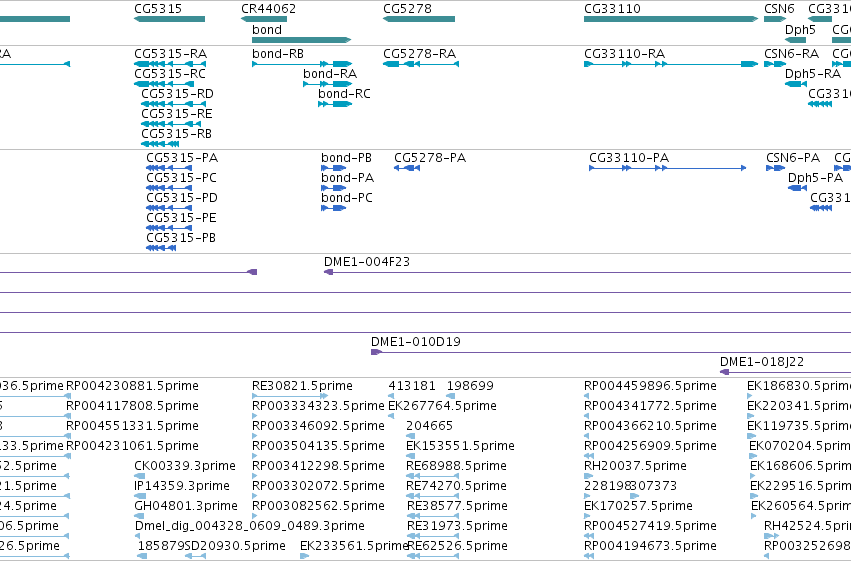Select transcript bond-RC

(x=344, y=94)
